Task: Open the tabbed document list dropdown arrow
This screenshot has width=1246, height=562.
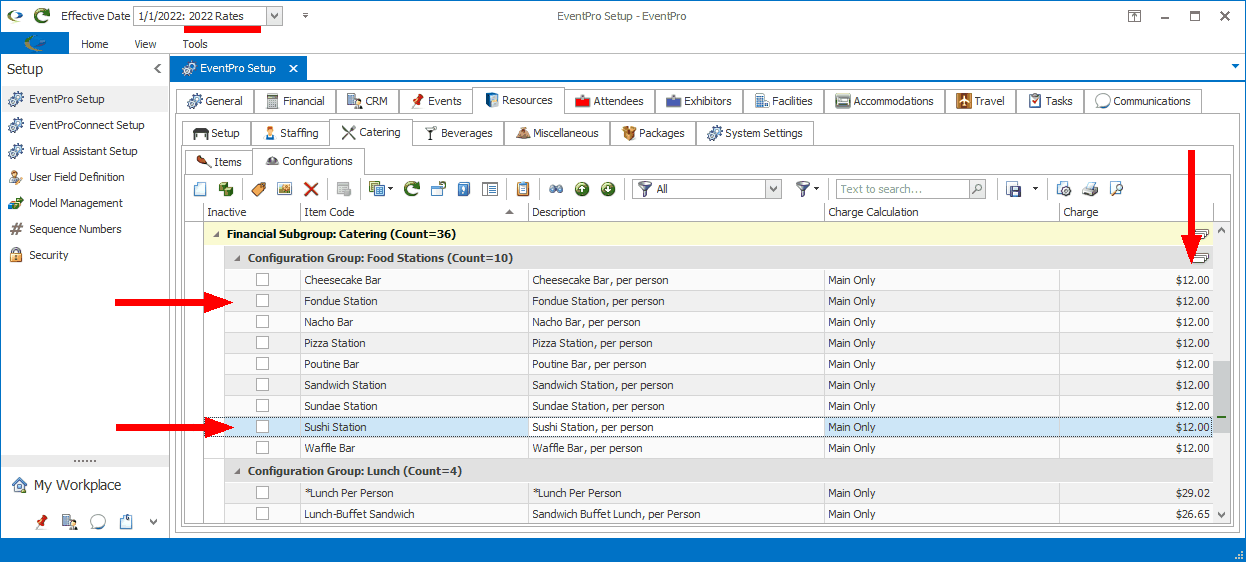Action: (x=1235, y=66)
